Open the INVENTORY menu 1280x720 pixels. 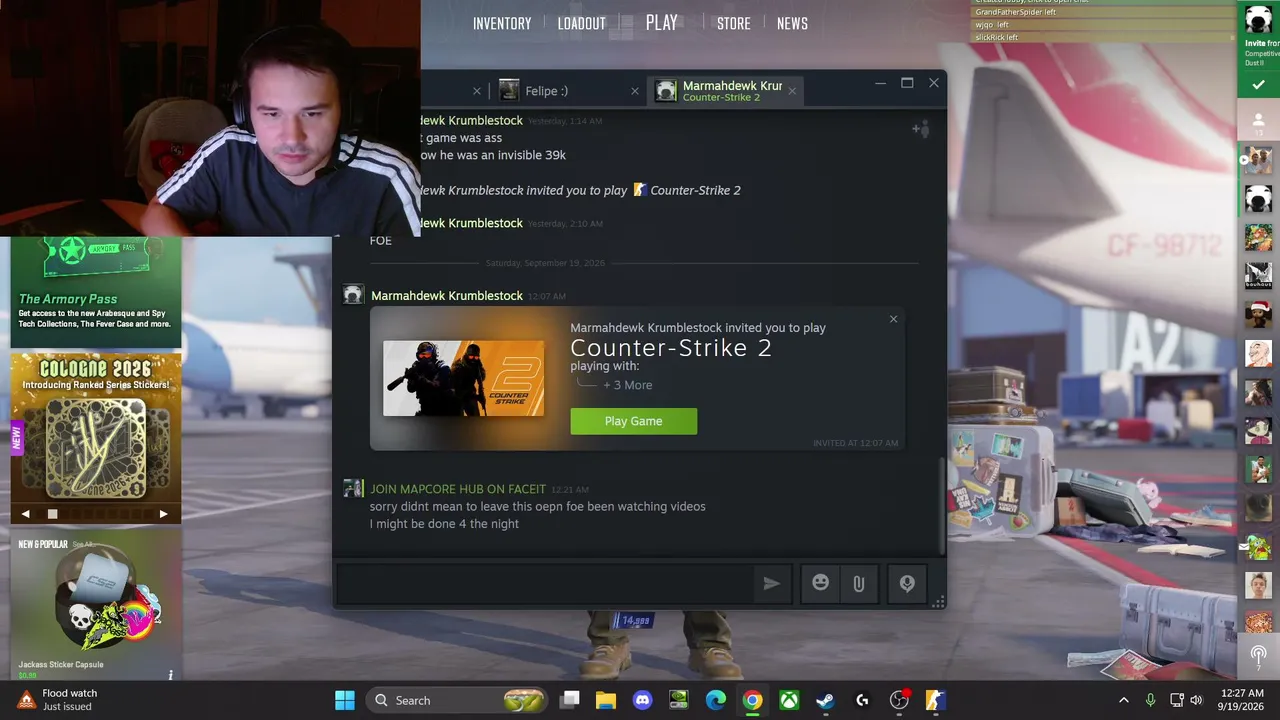point(502,24)
